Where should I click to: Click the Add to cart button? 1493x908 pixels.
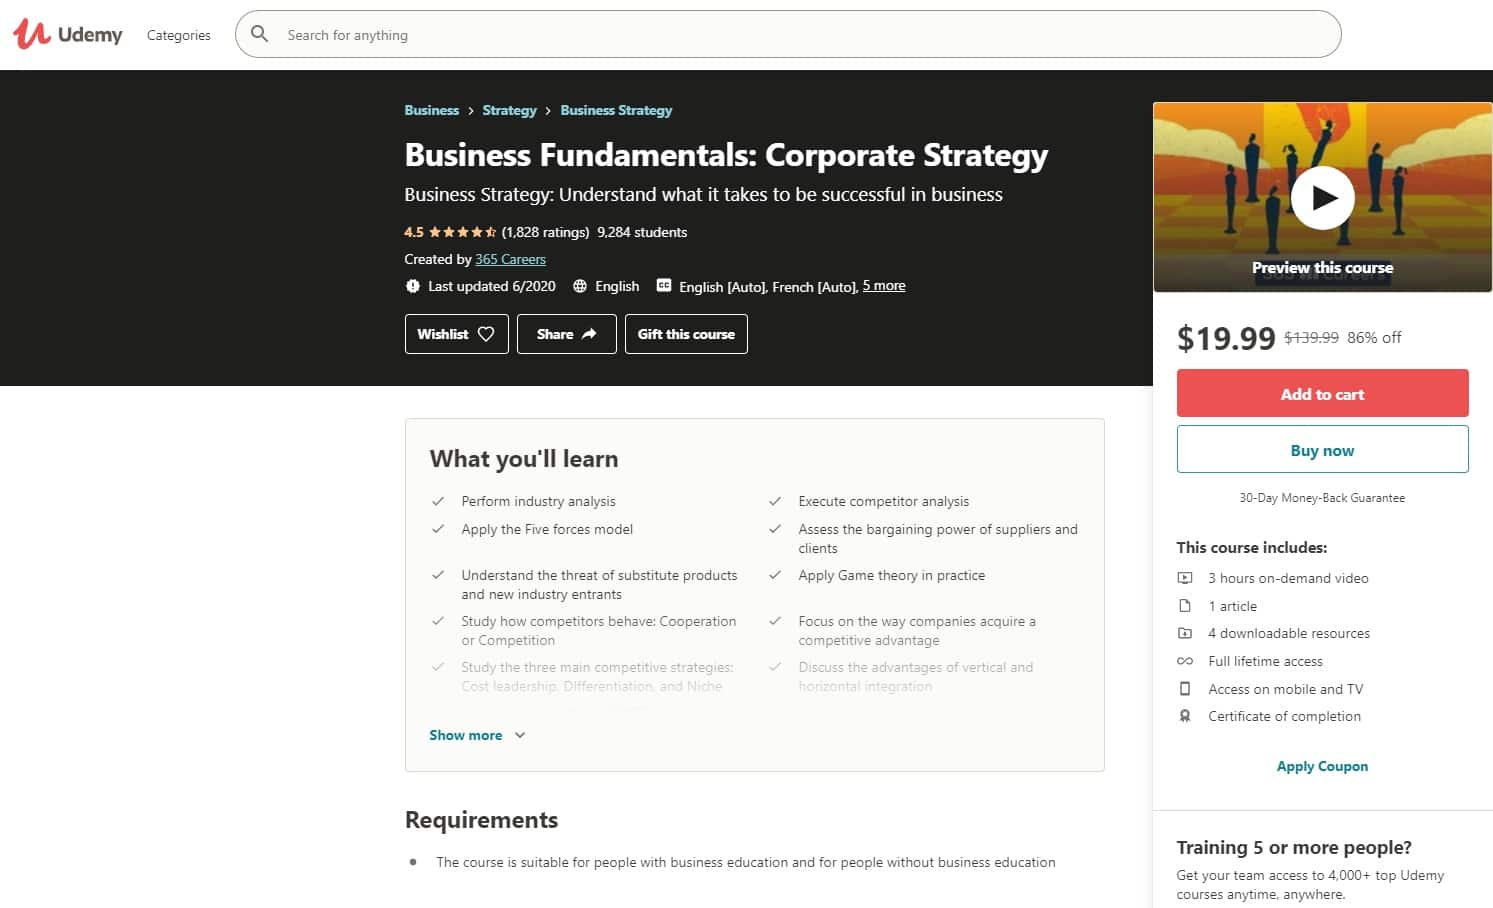[x=1322, y=394]
